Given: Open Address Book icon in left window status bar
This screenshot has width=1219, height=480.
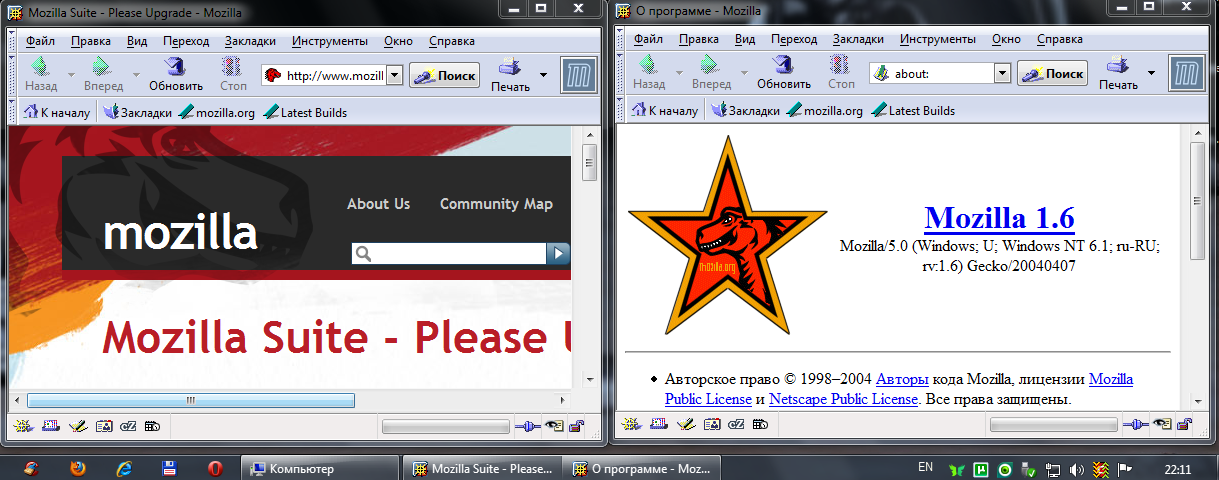Looking at the screenshot, I should click(x=103, y=426).
